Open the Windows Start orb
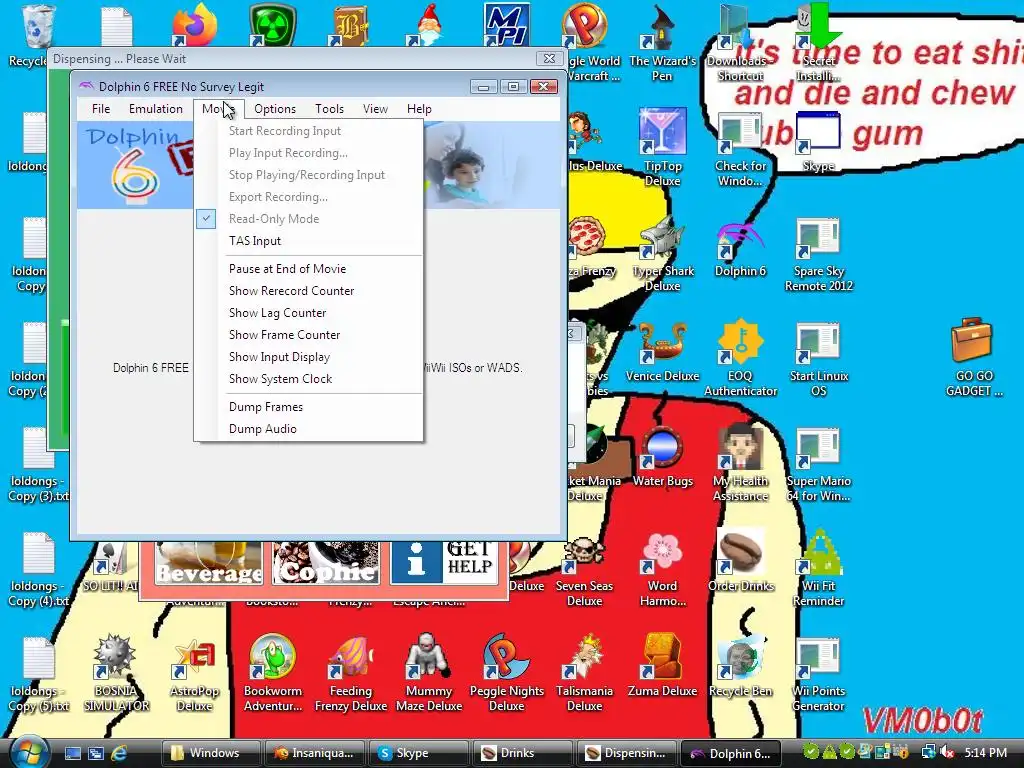This screenshot has height=768, width=1024. 27,752
